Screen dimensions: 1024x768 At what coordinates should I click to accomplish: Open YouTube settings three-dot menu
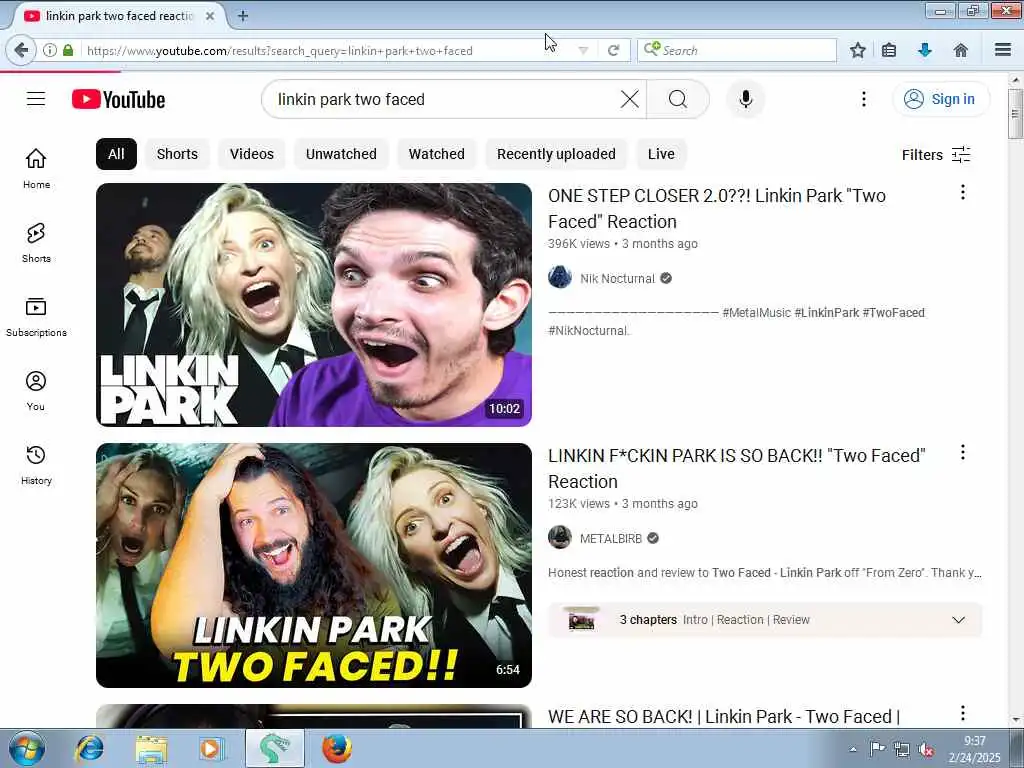point(864,99)
